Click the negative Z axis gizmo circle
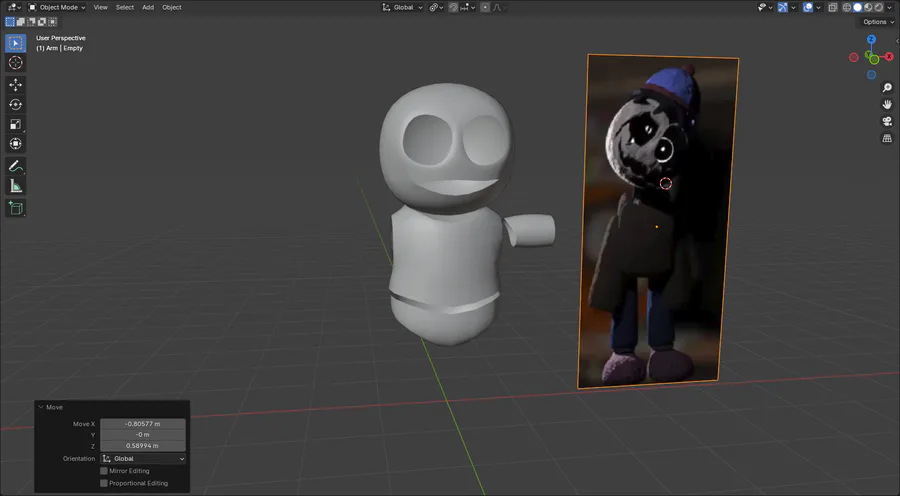Viewport: 900px width, 496px height. [x=871, y=75]
